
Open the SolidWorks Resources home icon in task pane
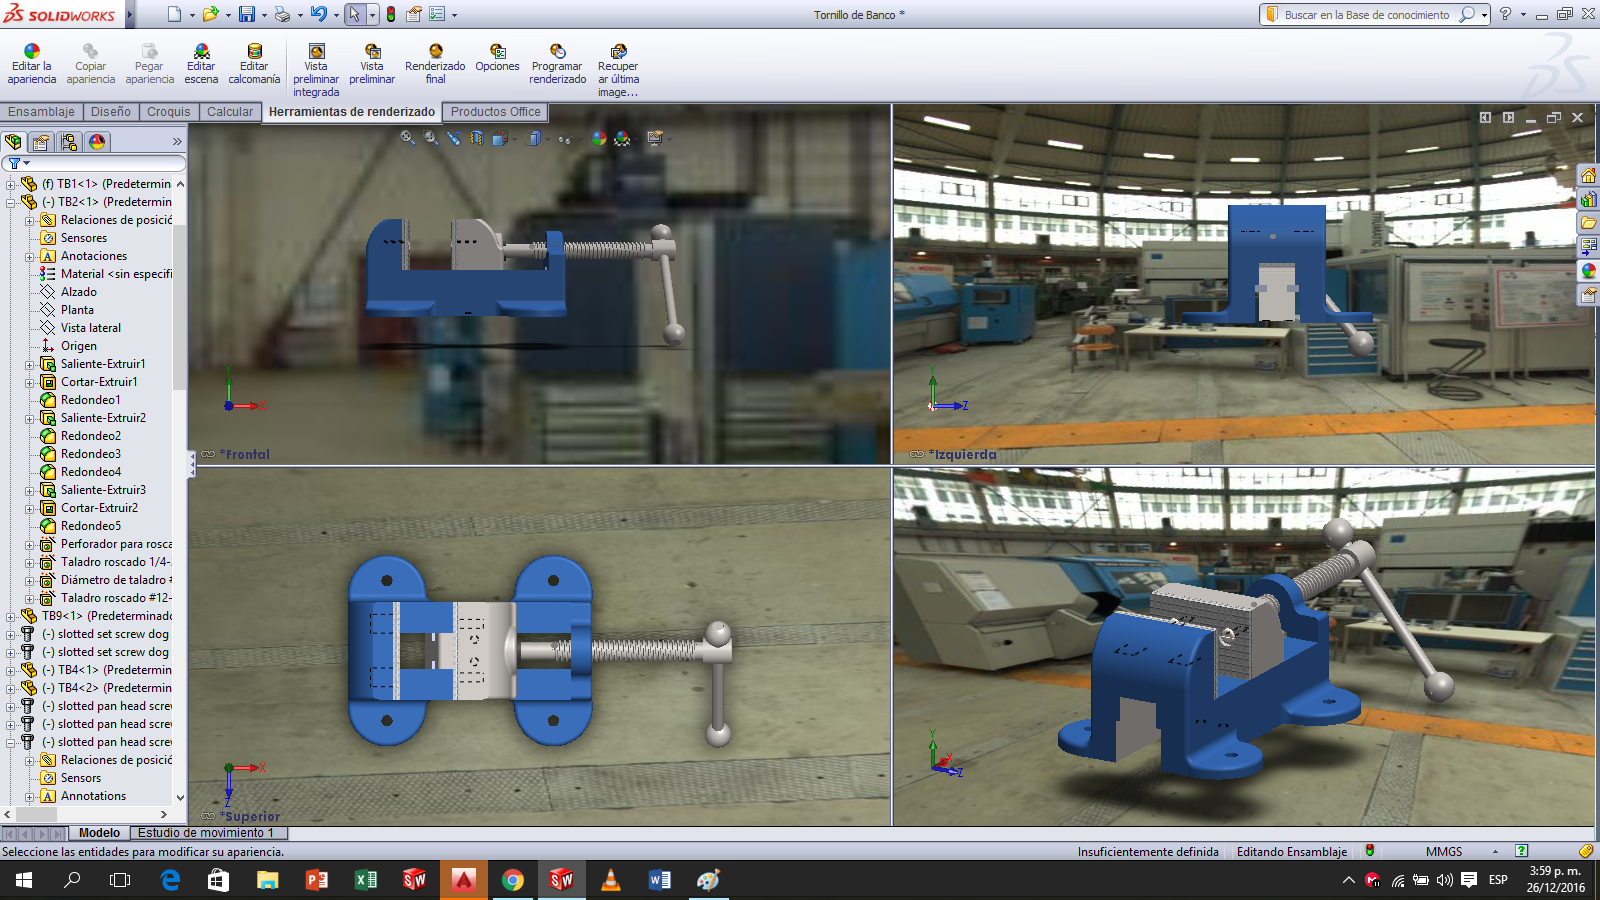[1588, 175]
